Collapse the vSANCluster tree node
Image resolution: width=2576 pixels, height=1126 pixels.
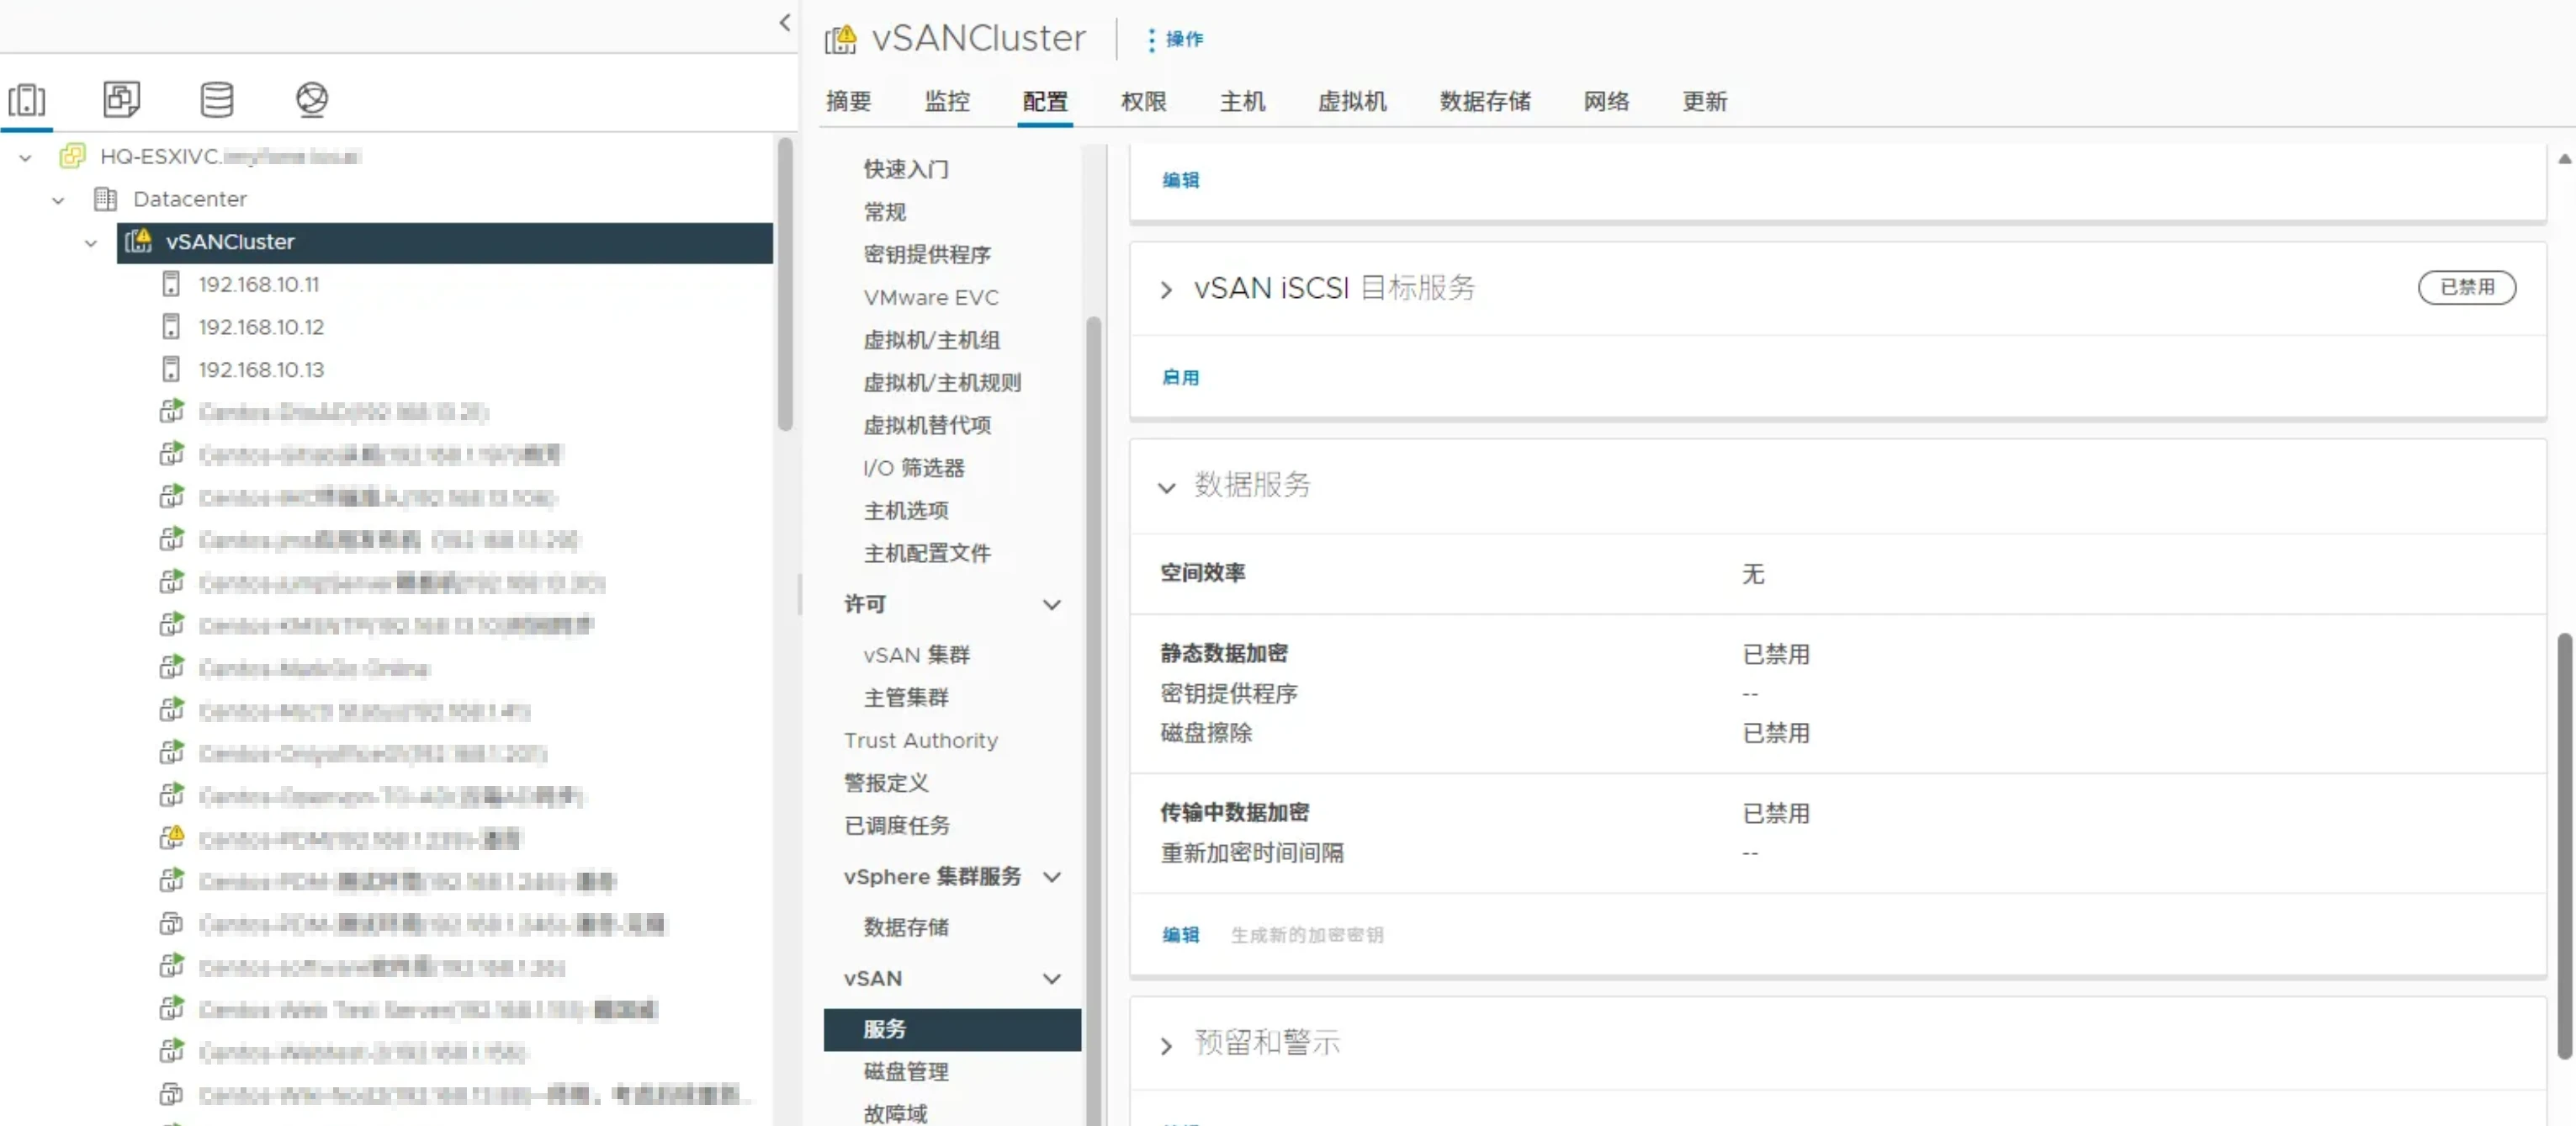coord(91,243)
